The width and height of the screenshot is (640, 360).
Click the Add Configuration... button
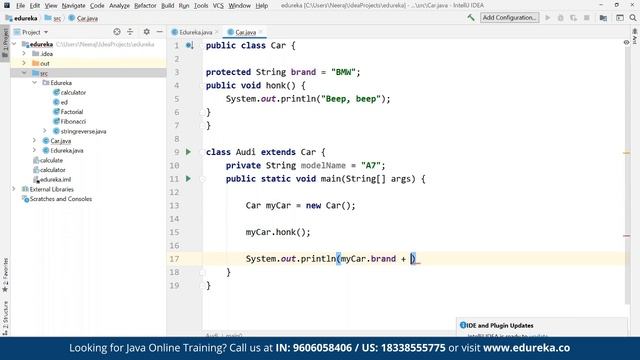[x=509, y=18]
